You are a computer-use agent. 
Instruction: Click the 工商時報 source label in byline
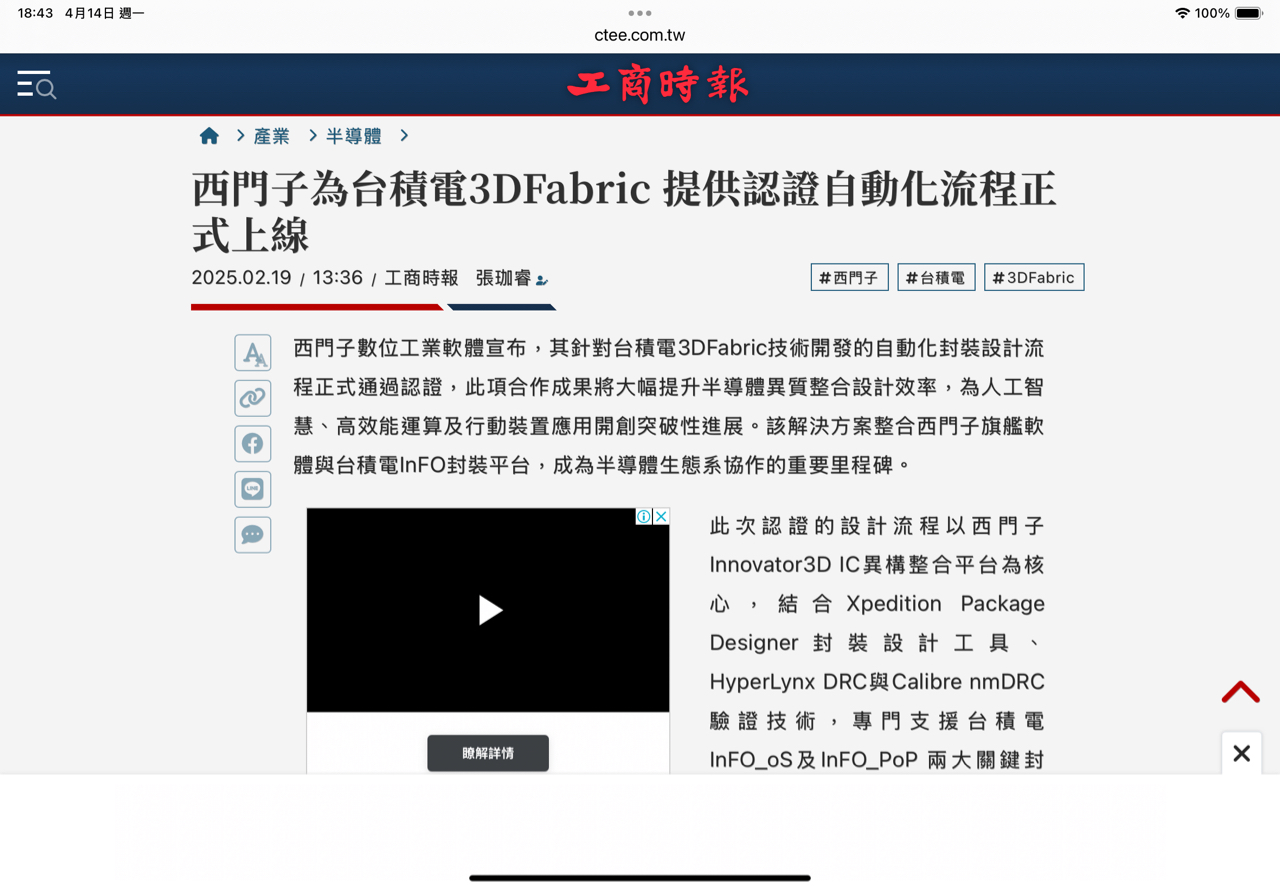click(421, 278)
